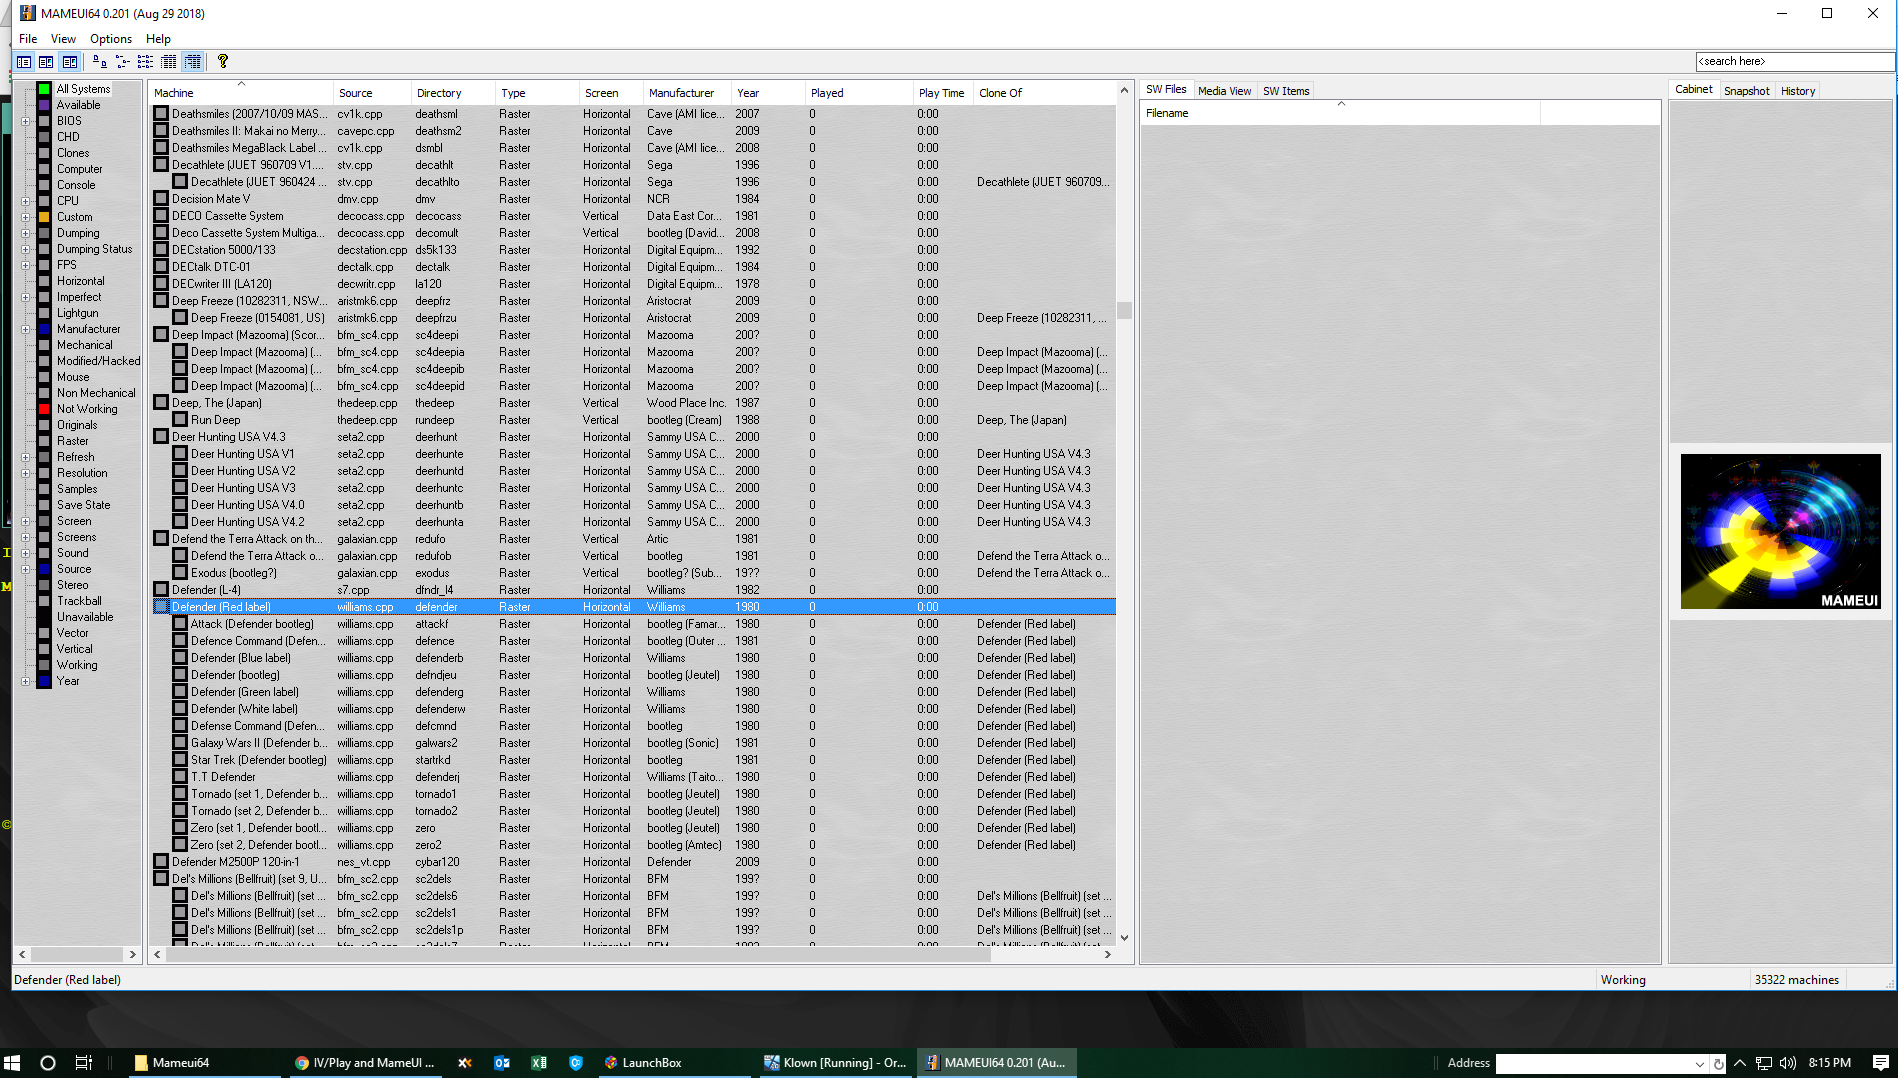Click the blue Manufacturer folder icon
Image resolution: width=1898 pixels, height=1081 pixels.
44,329
